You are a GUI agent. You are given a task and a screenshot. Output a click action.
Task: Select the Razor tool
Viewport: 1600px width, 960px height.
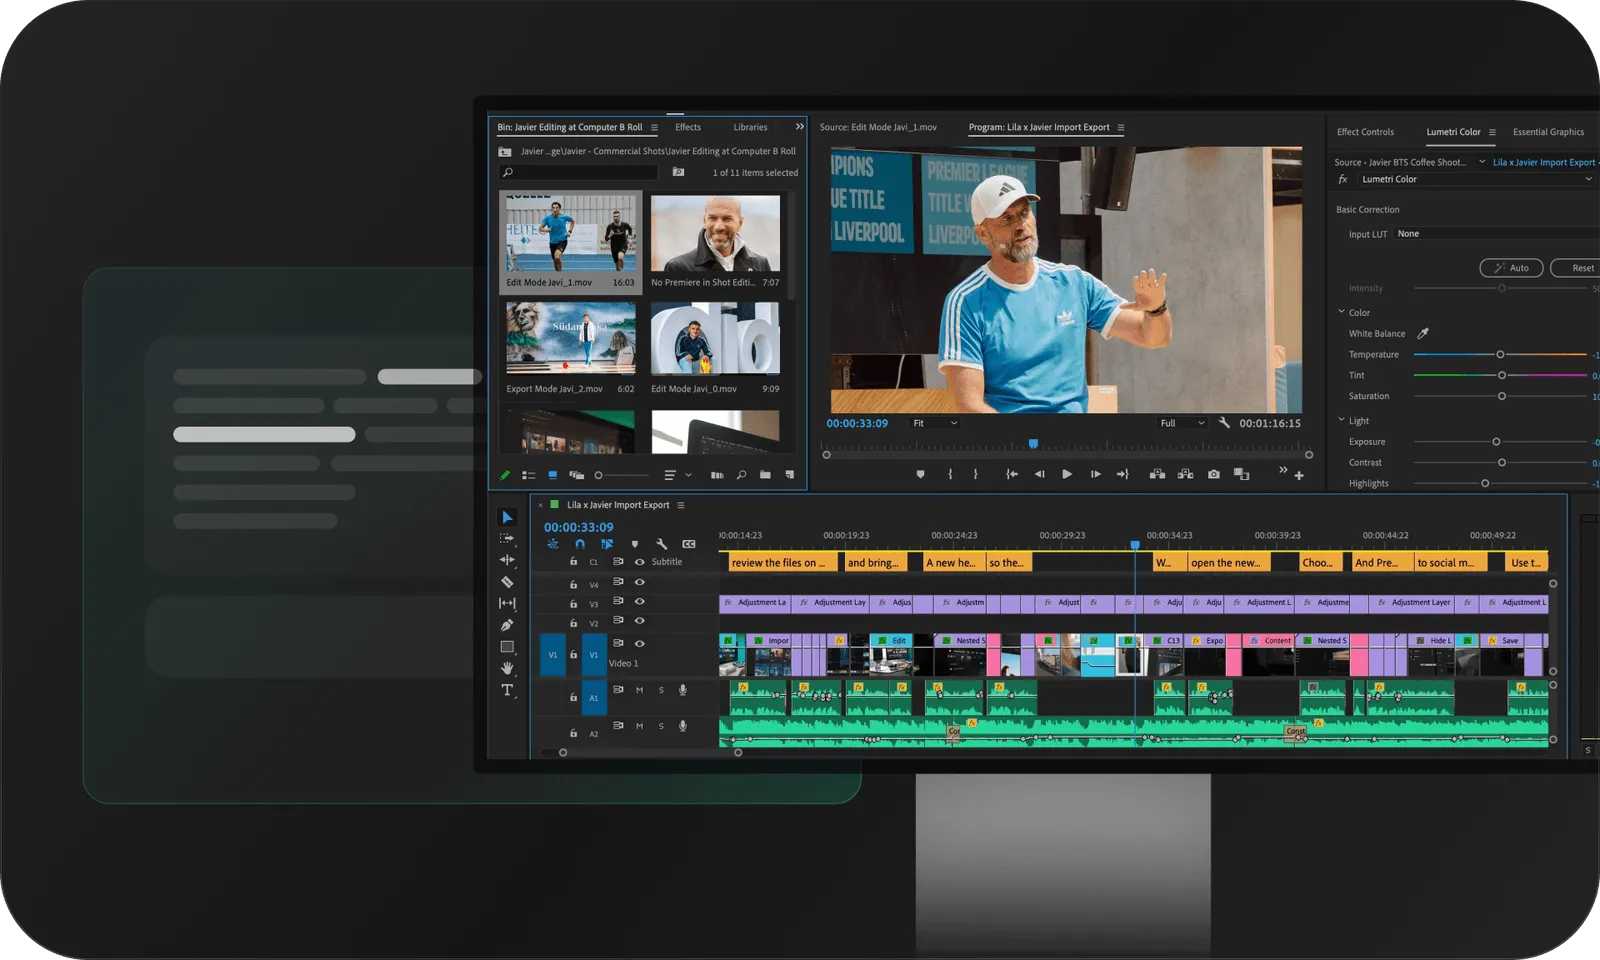click(x=507, y=582)
